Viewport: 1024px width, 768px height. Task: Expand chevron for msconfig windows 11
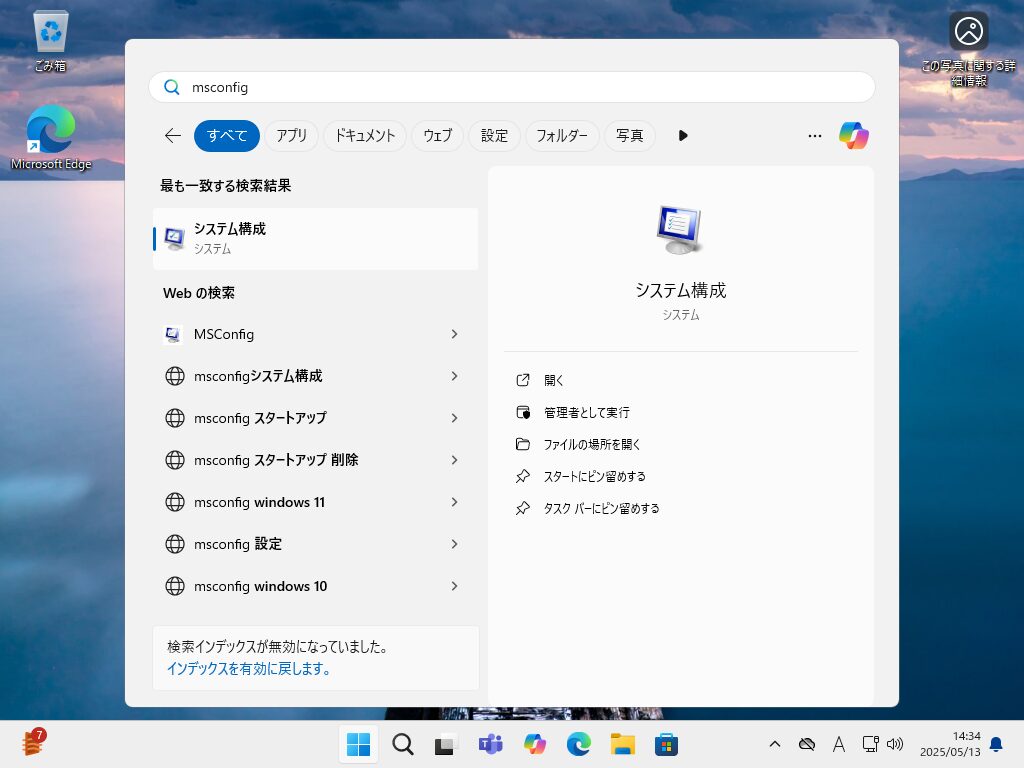point(455,502)
